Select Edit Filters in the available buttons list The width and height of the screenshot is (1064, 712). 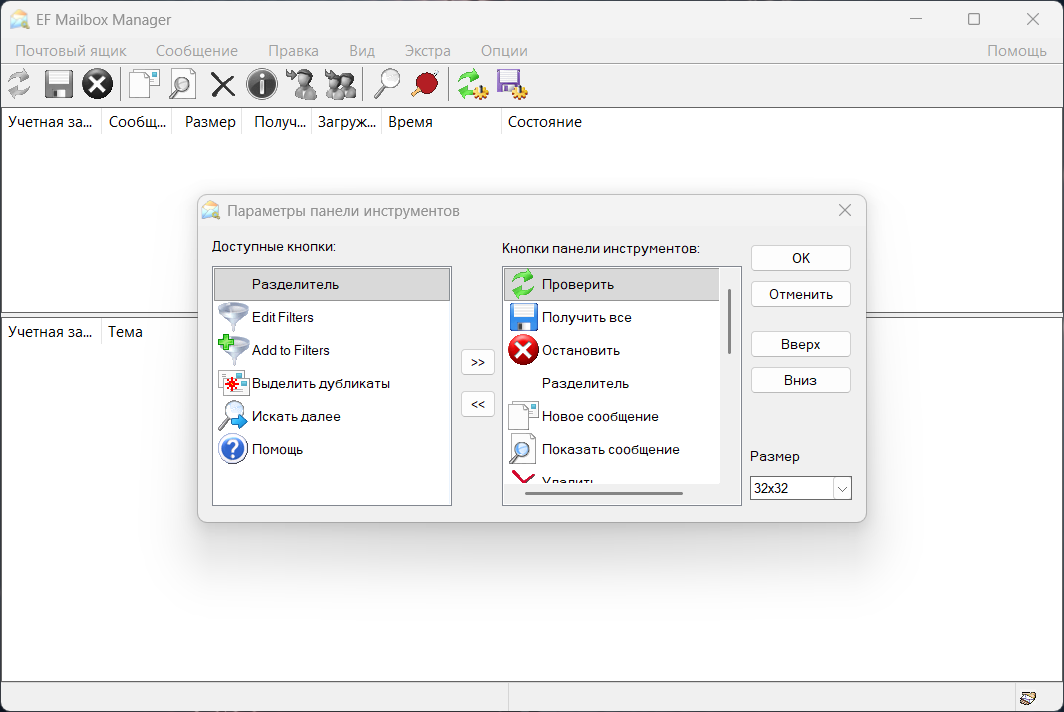click(282, 317)
